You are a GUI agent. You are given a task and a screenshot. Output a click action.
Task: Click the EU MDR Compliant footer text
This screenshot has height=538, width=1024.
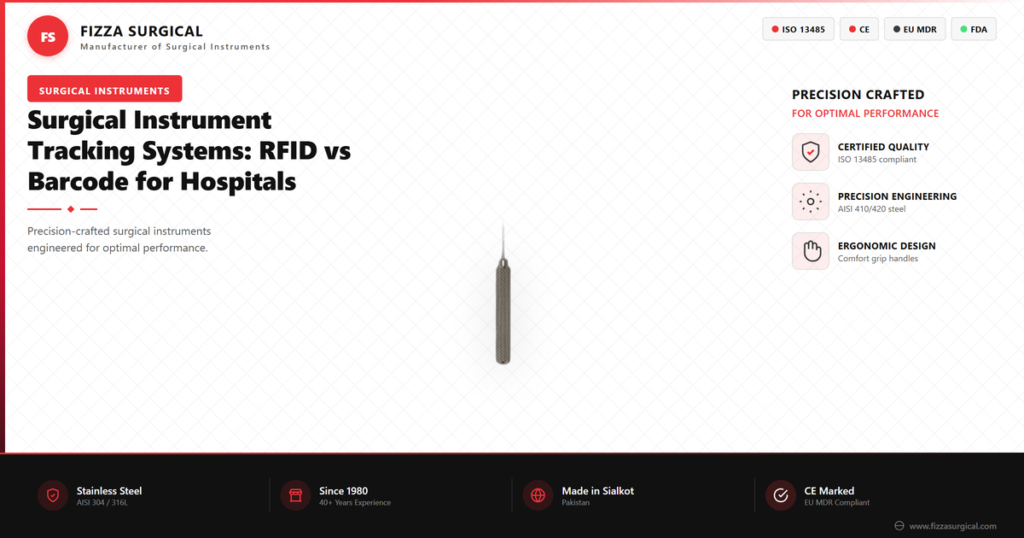[837, 503]
